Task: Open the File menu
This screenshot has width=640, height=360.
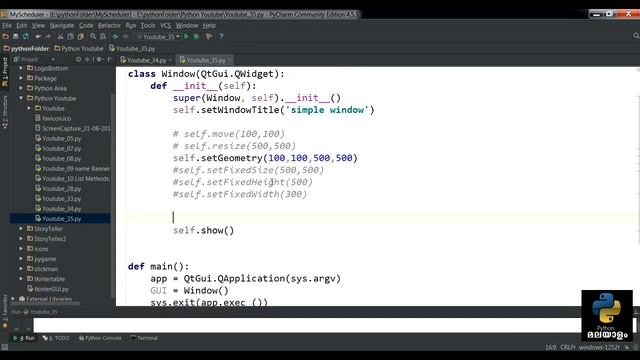Action: tap(7, 25)
